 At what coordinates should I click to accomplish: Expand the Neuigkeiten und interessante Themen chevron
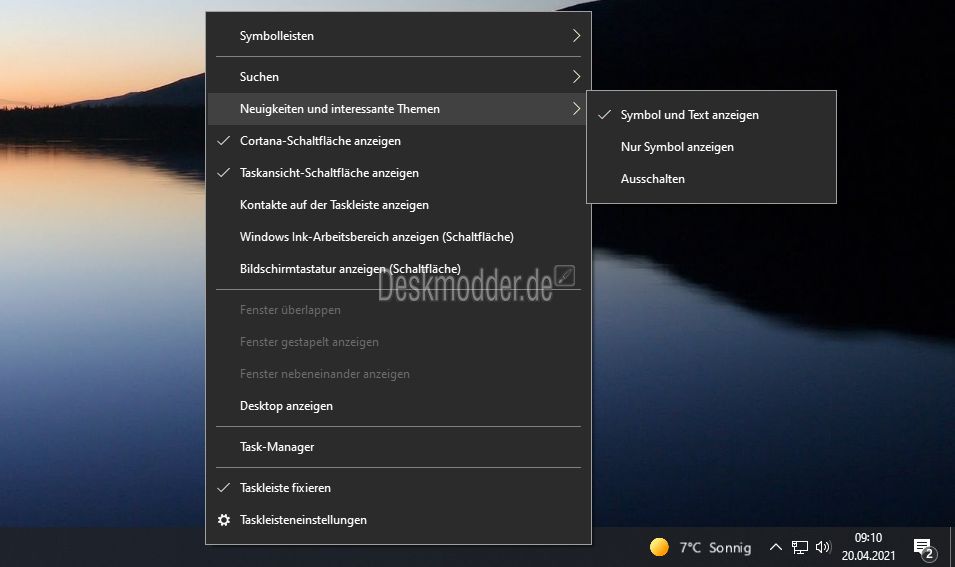[576, 109]
